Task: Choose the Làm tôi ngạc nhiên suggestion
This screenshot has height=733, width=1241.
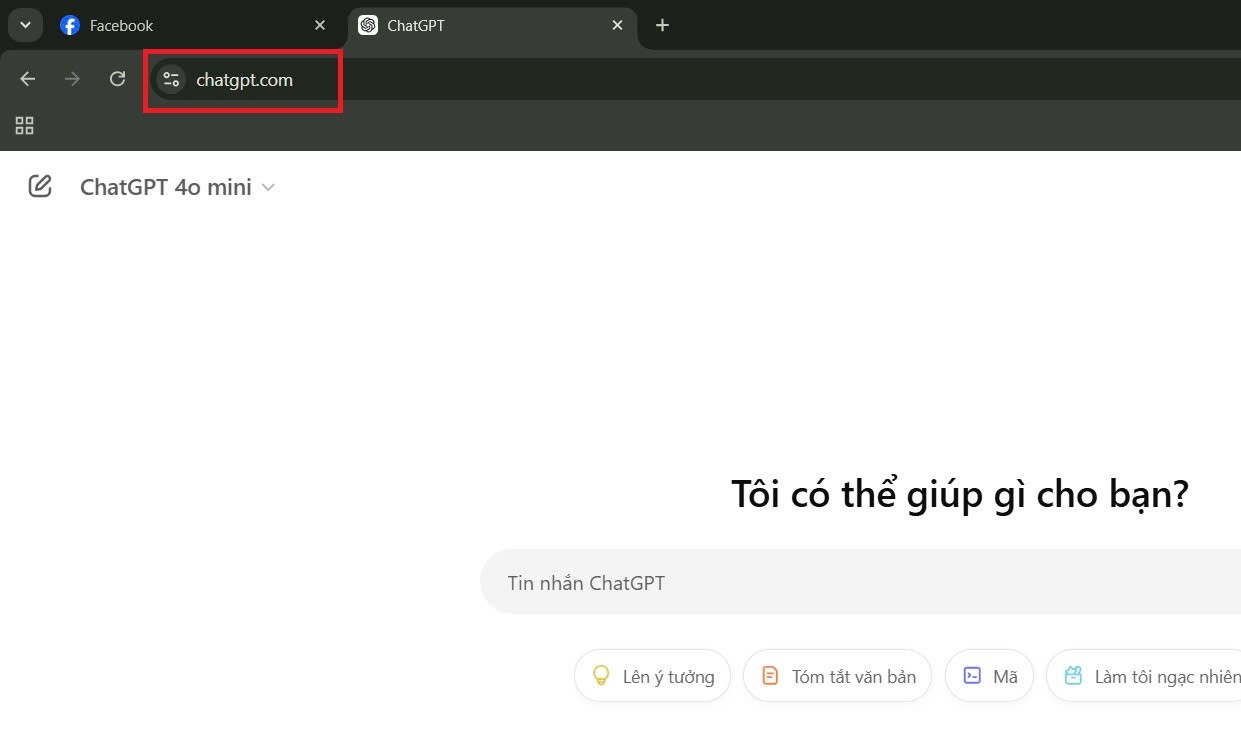Action: pos(1144,676)
